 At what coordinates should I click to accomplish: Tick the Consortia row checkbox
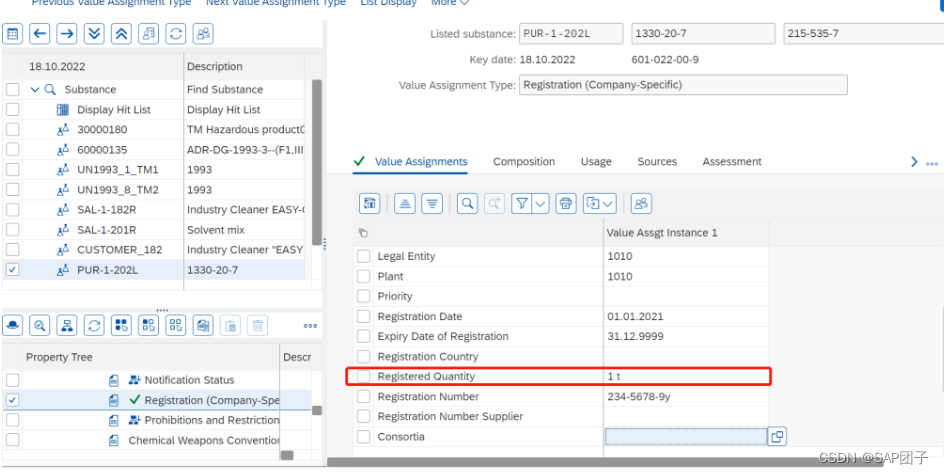point(364,437)
